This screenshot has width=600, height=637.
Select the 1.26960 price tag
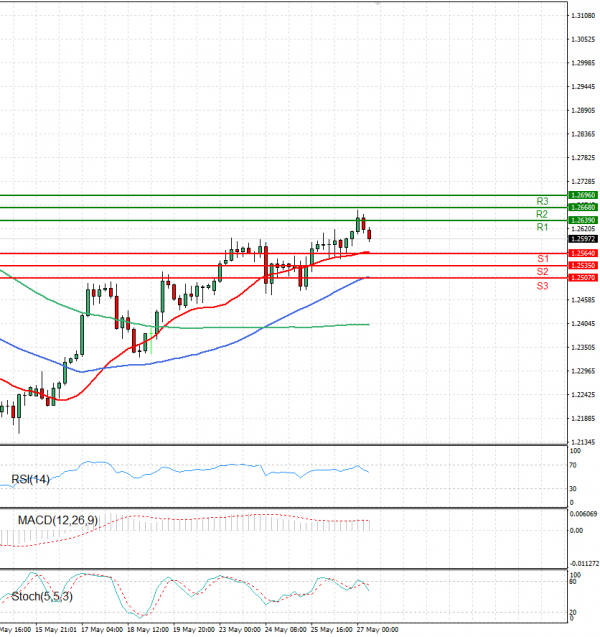coord(583,195)
